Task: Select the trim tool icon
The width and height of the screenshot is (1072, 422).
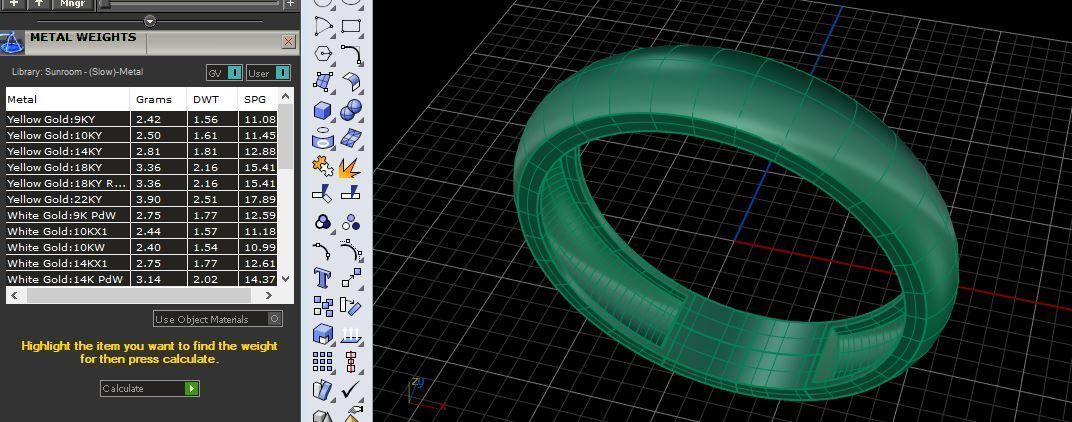Action: click(x=323, y=194)
